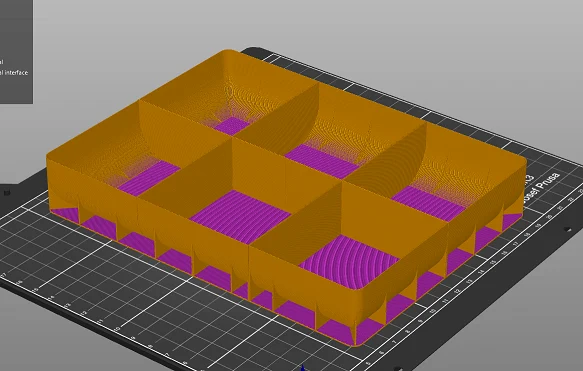Click the legend entry above the interface row
The image size is (583, 371).
(x=1, y=62)
